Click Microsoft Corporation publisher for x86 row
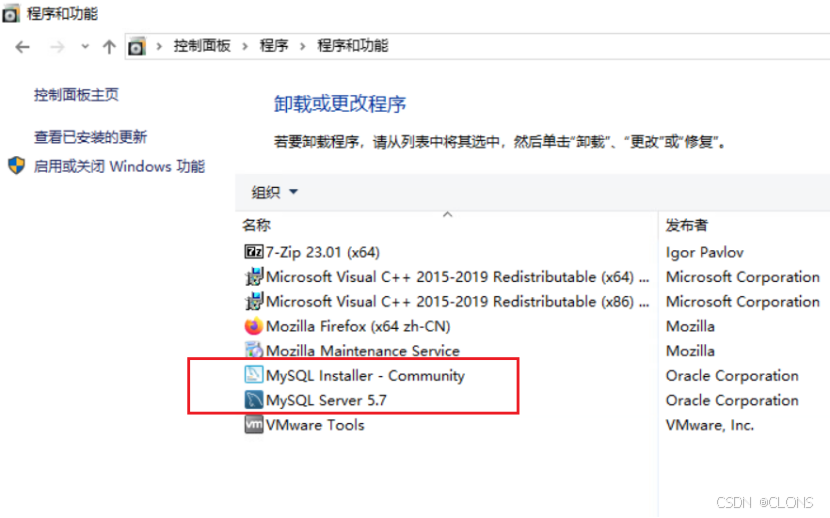This screenshot has height=518, width=830. point(743,302)
